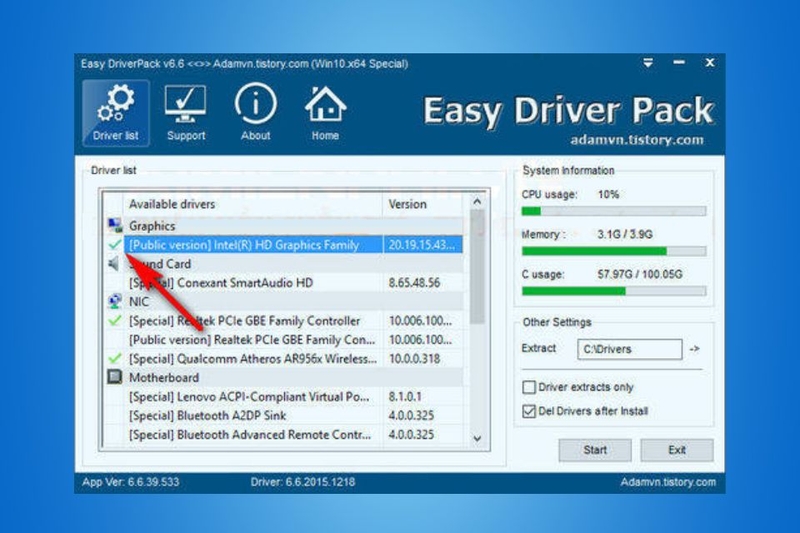Viewport: 800px width, 533px height.
Task: Click the browse arrow next to Extract path
Action: 694,349
